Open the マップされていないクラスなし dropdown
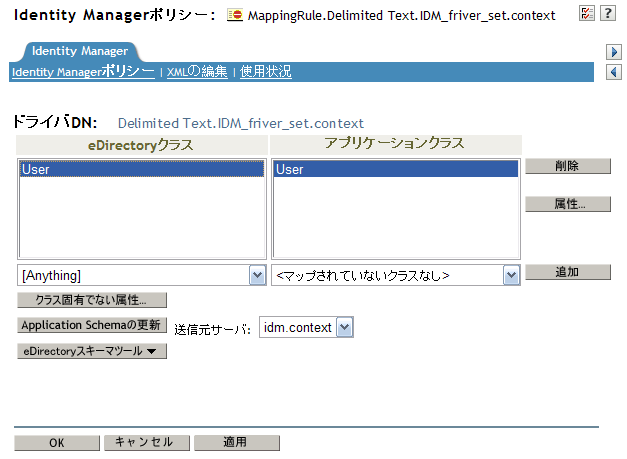 (395, 275)
